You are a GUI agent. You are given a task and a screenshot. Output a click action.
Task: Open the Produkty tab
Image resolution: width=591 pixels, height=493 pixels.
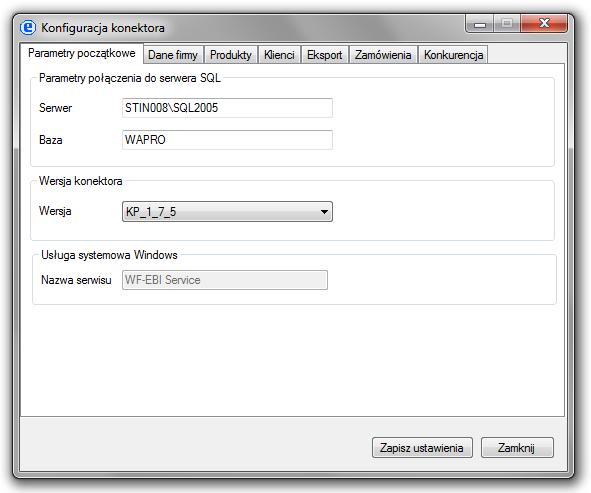[231, 55]
